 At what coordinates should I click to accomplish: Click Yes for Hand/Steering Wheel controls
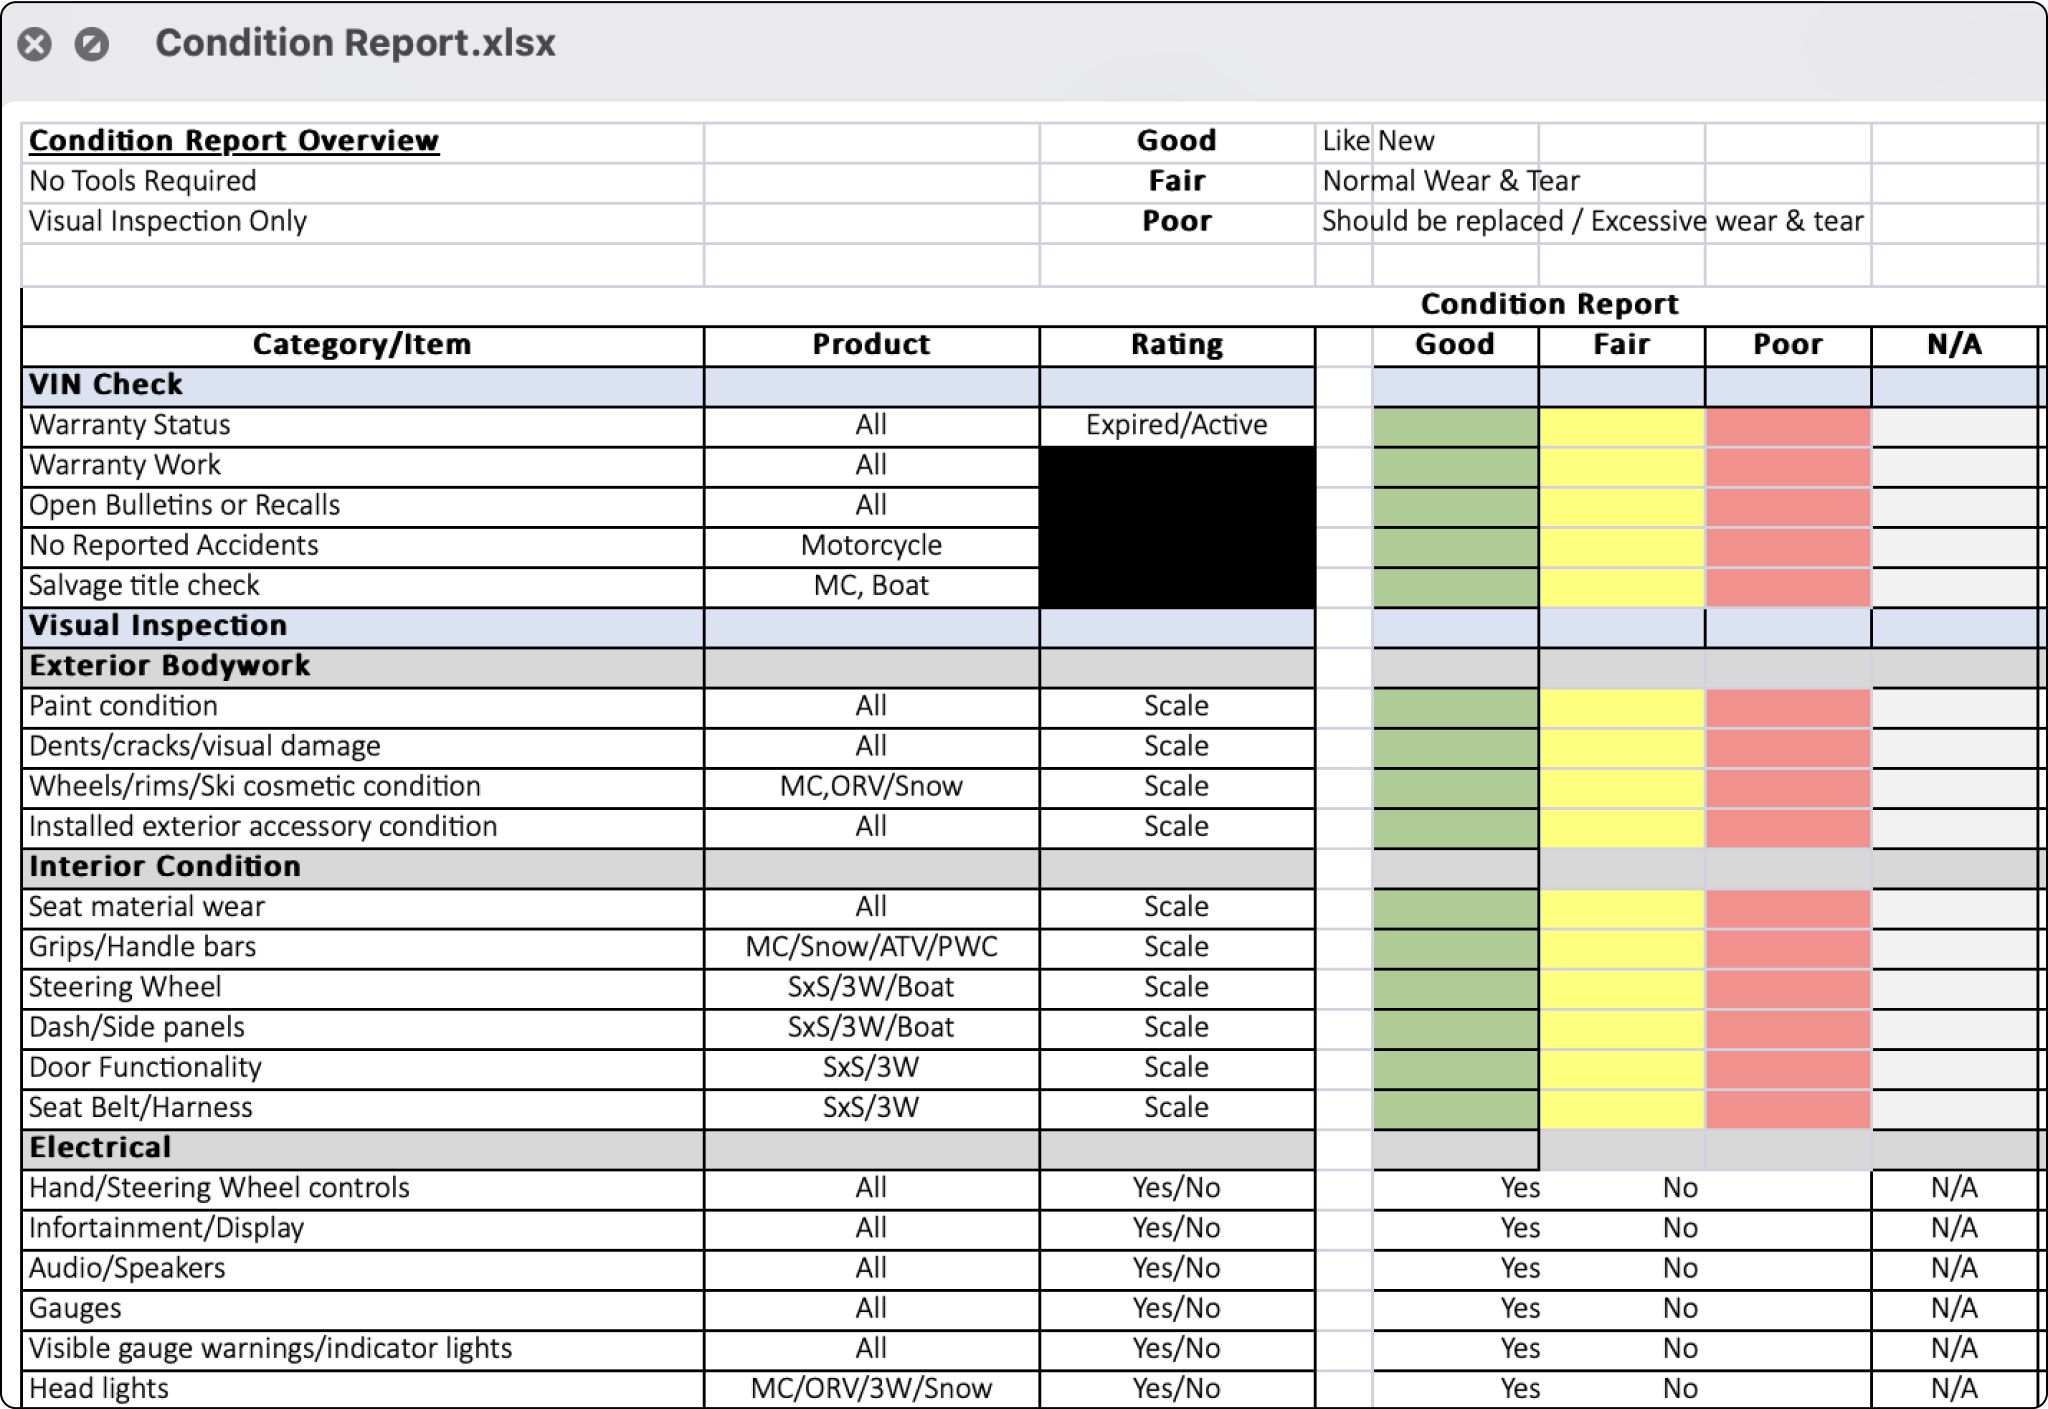tap(1519, 1188)
